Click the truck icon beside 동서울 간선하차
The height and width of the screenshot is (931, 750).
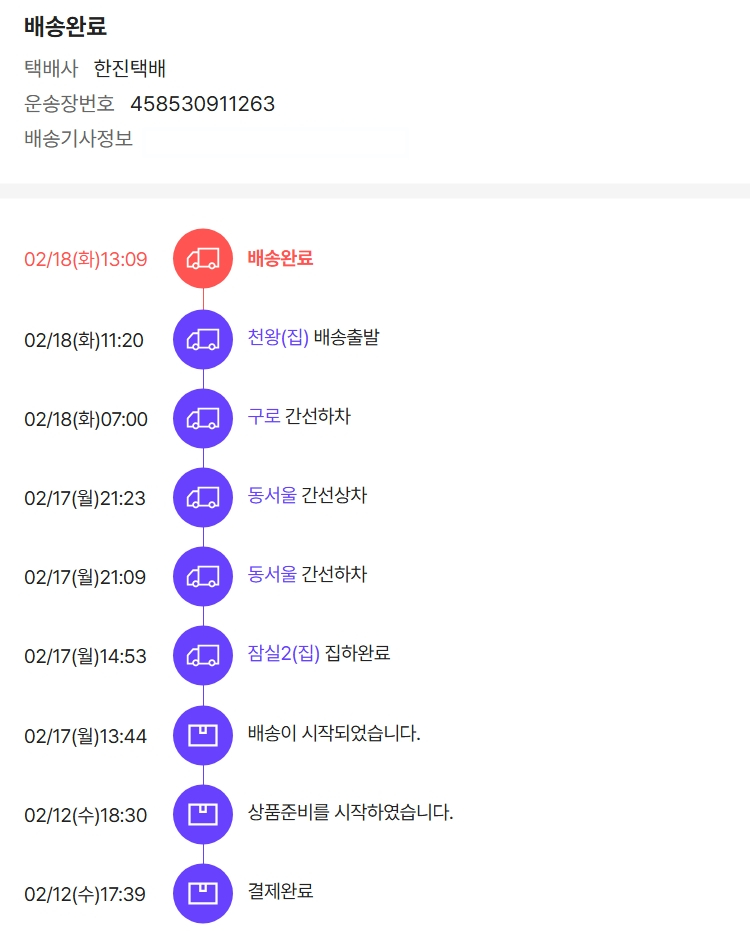pos(203,576)
